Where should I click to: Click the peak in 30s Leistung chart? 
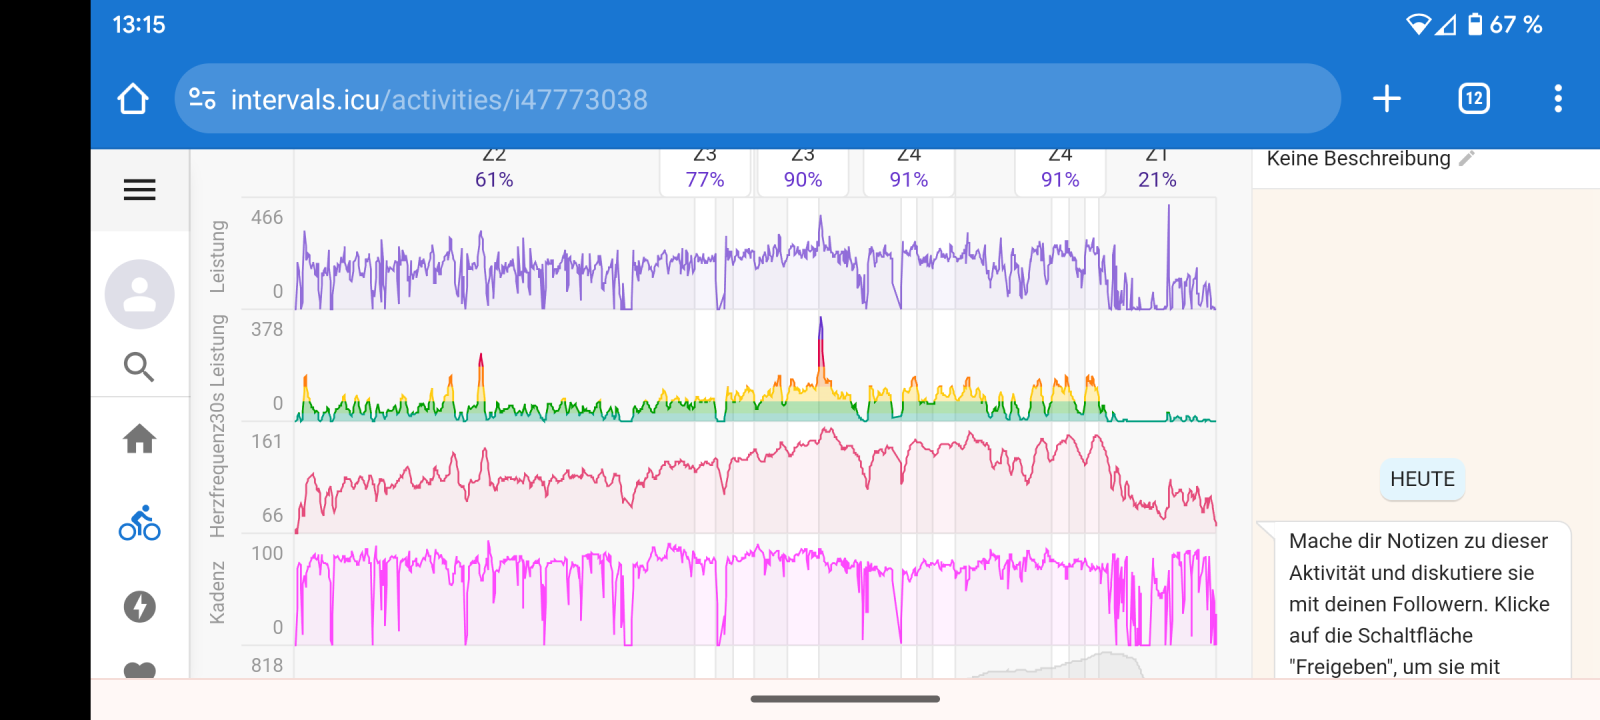pos(821,330)
